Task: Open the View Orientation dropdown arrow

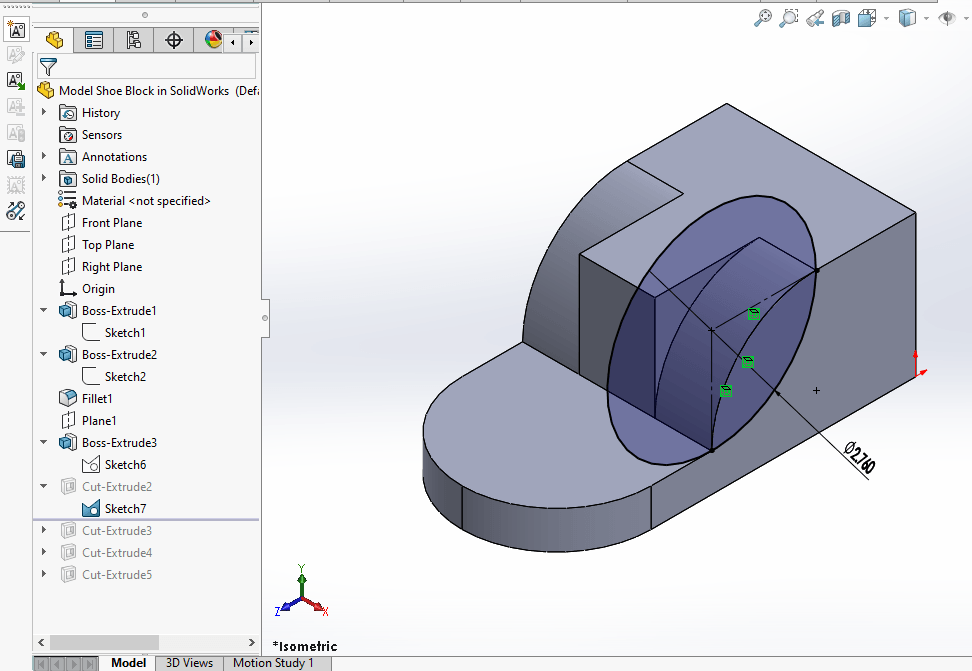Action: pyautogui.click(x=886, y=18)
